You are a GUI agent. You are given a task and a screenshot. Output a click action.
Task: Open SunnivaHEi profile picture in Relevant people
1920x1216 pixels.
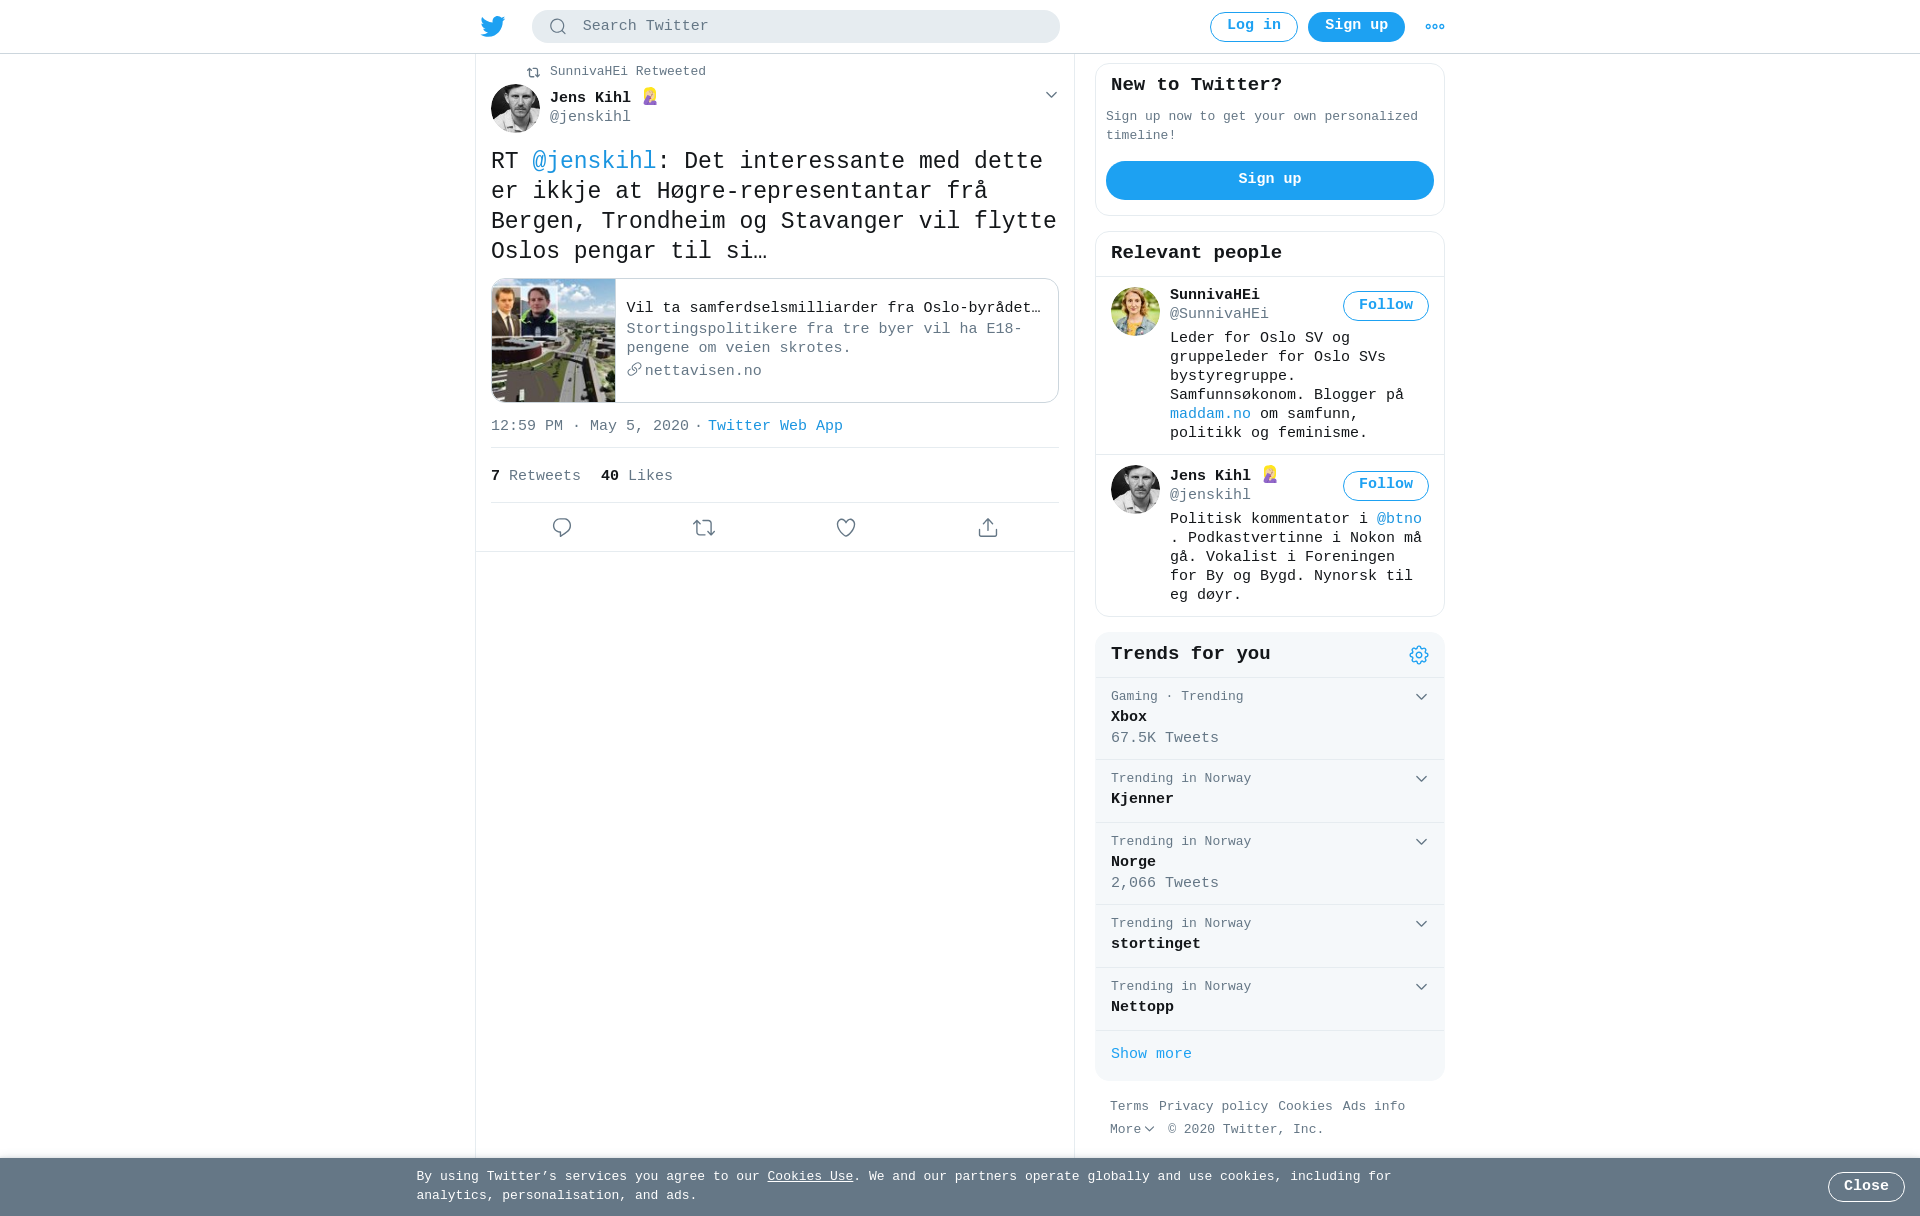pos(1135,311)
